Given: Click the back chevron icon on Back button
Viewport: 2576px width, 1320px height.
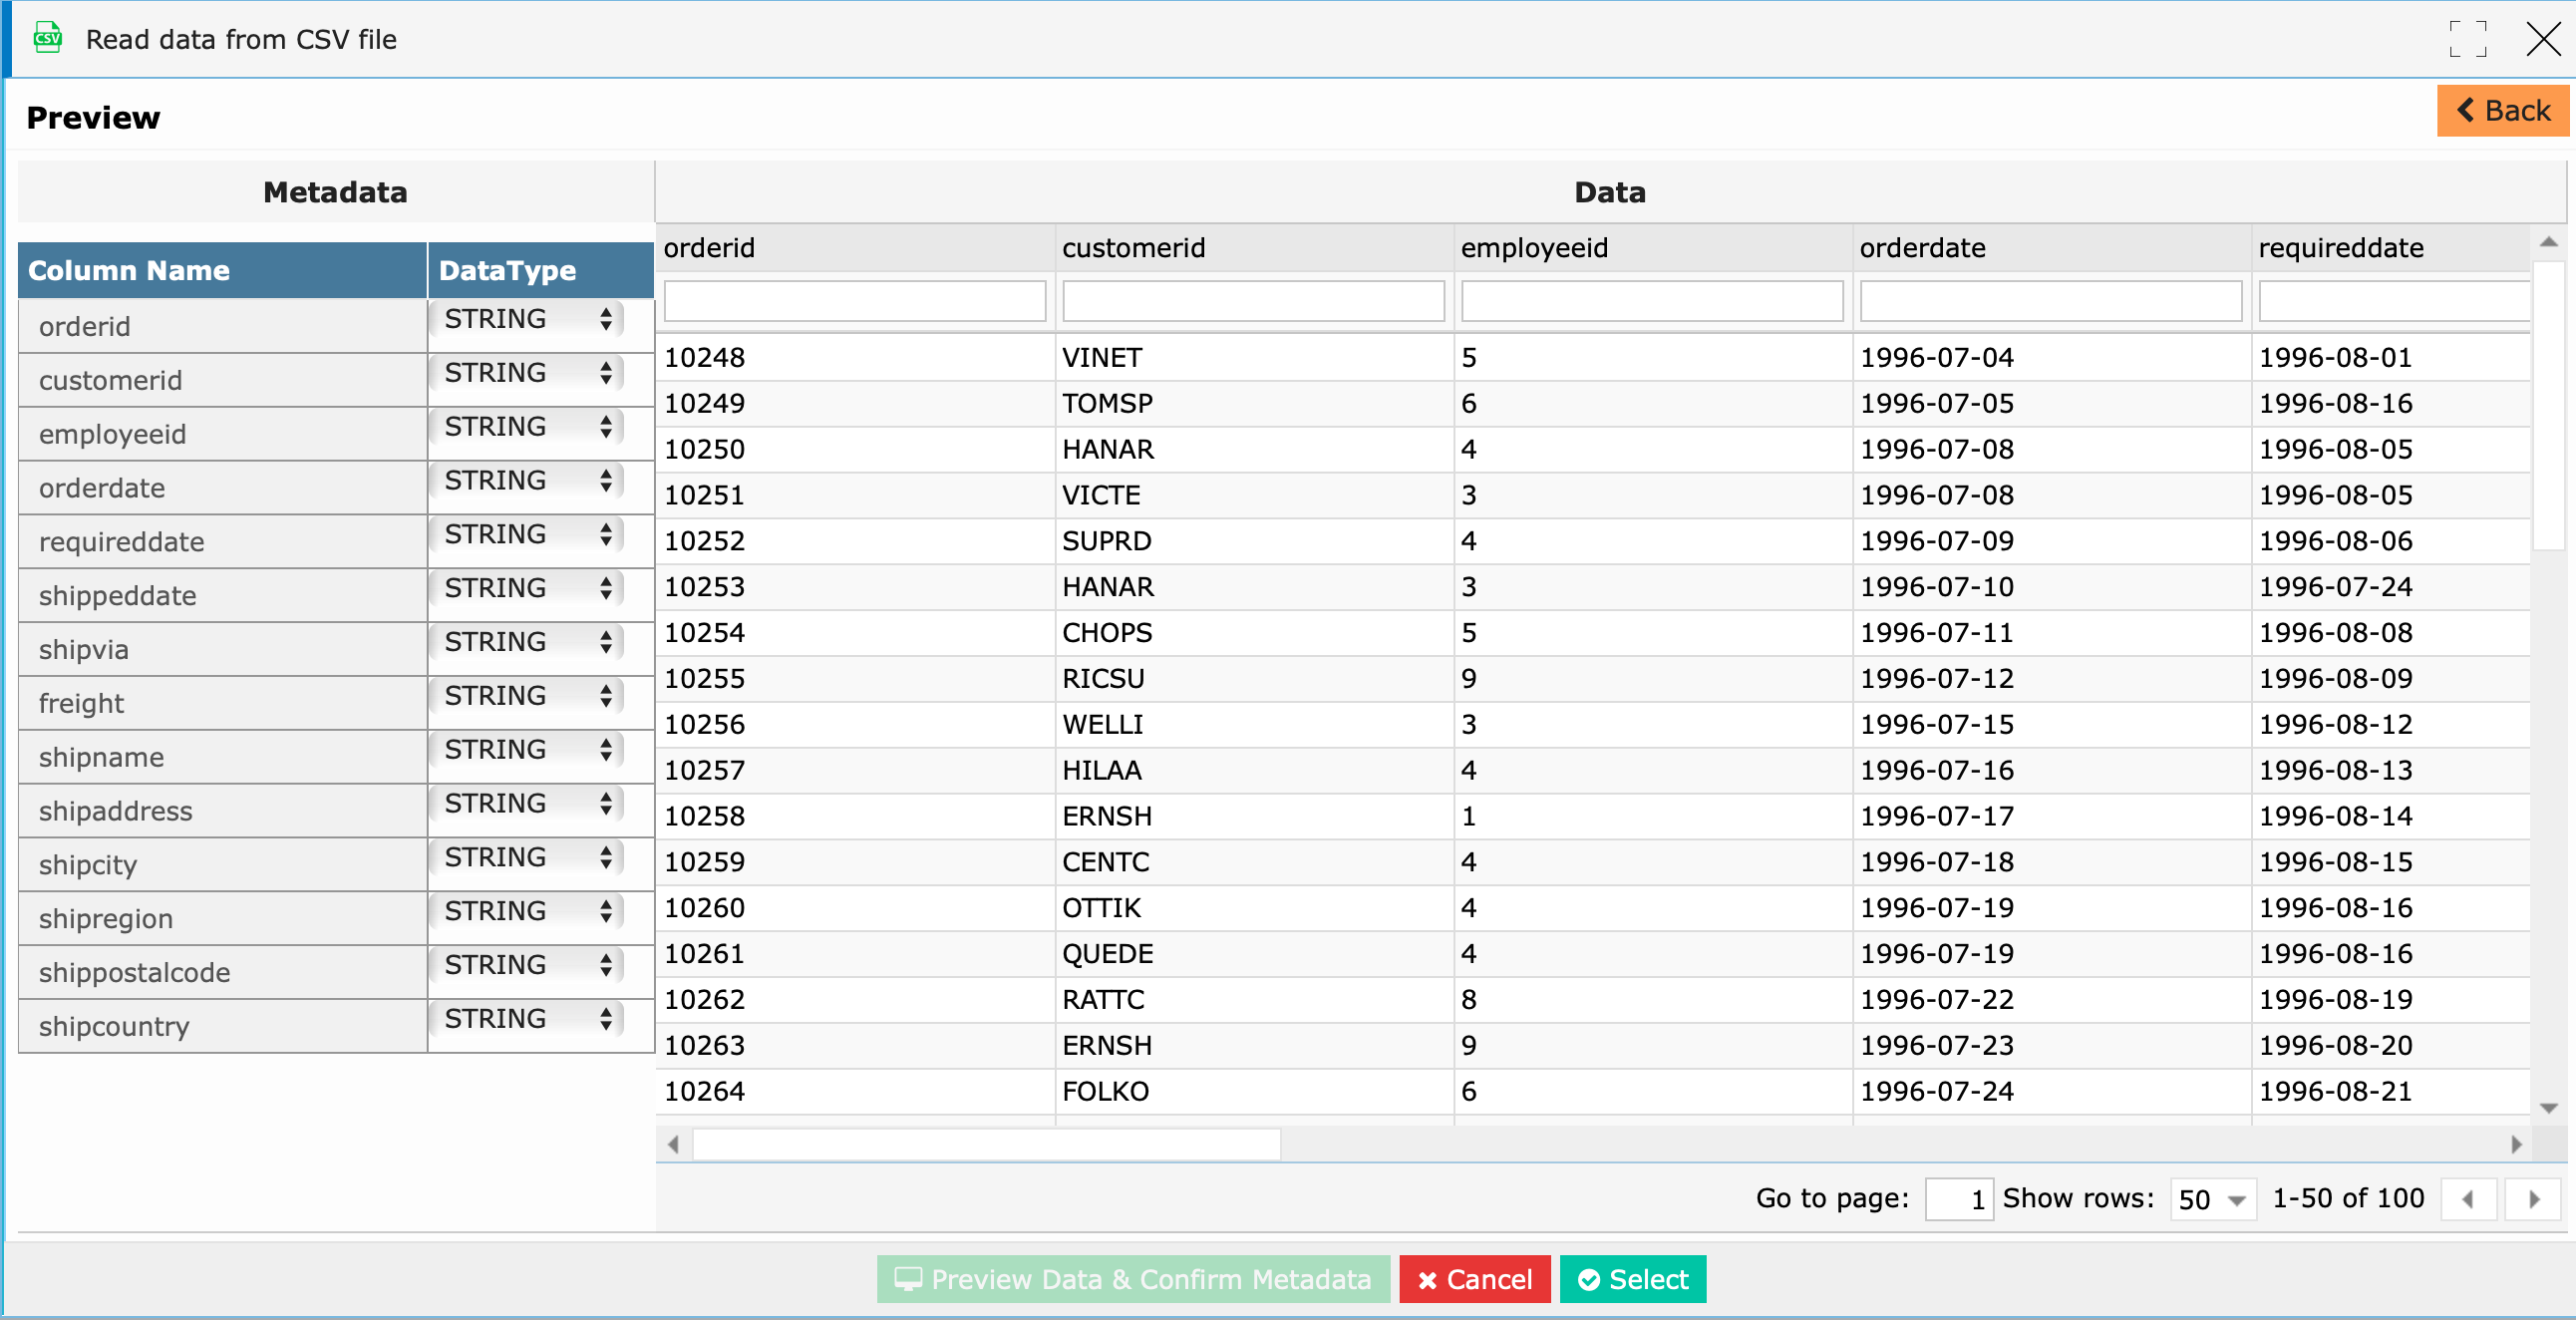Looking at the screenshot, I should coord(2466,111).
